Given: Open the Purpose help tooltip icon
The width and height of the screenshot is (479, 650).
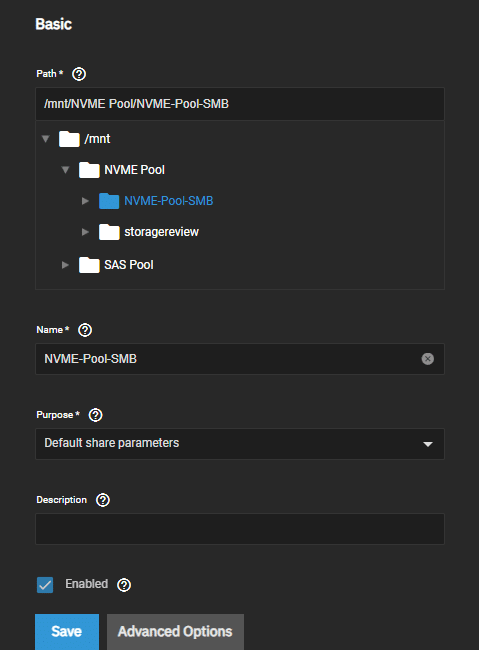Looking at the screenshot, I should click(x=95, y=415).
